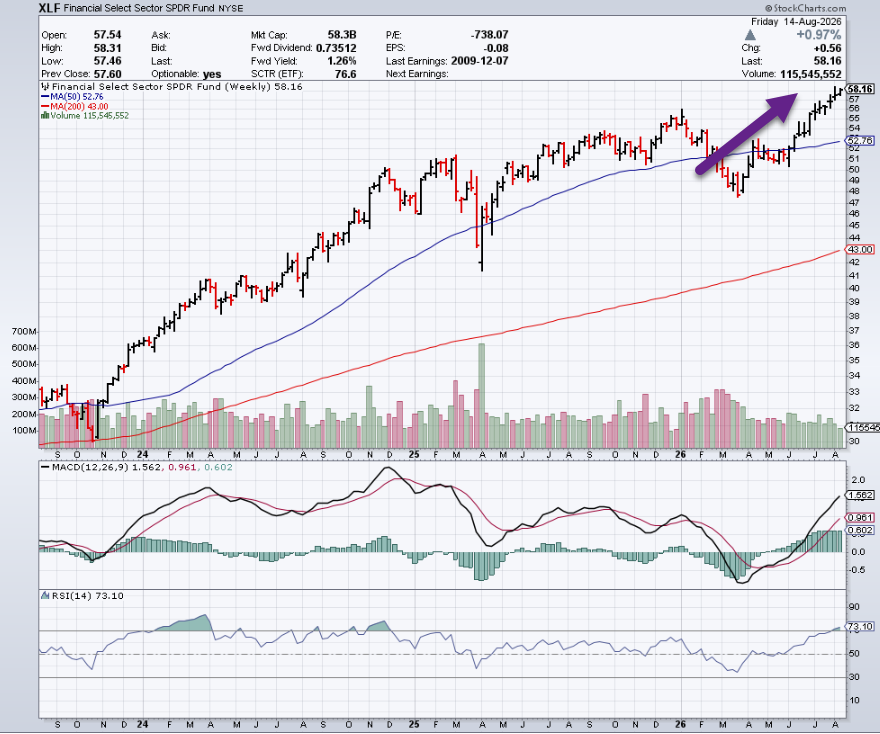880x734 pixels.
Task: Click the MACD(12,26,9) indicator label
Action: [90, 467]
